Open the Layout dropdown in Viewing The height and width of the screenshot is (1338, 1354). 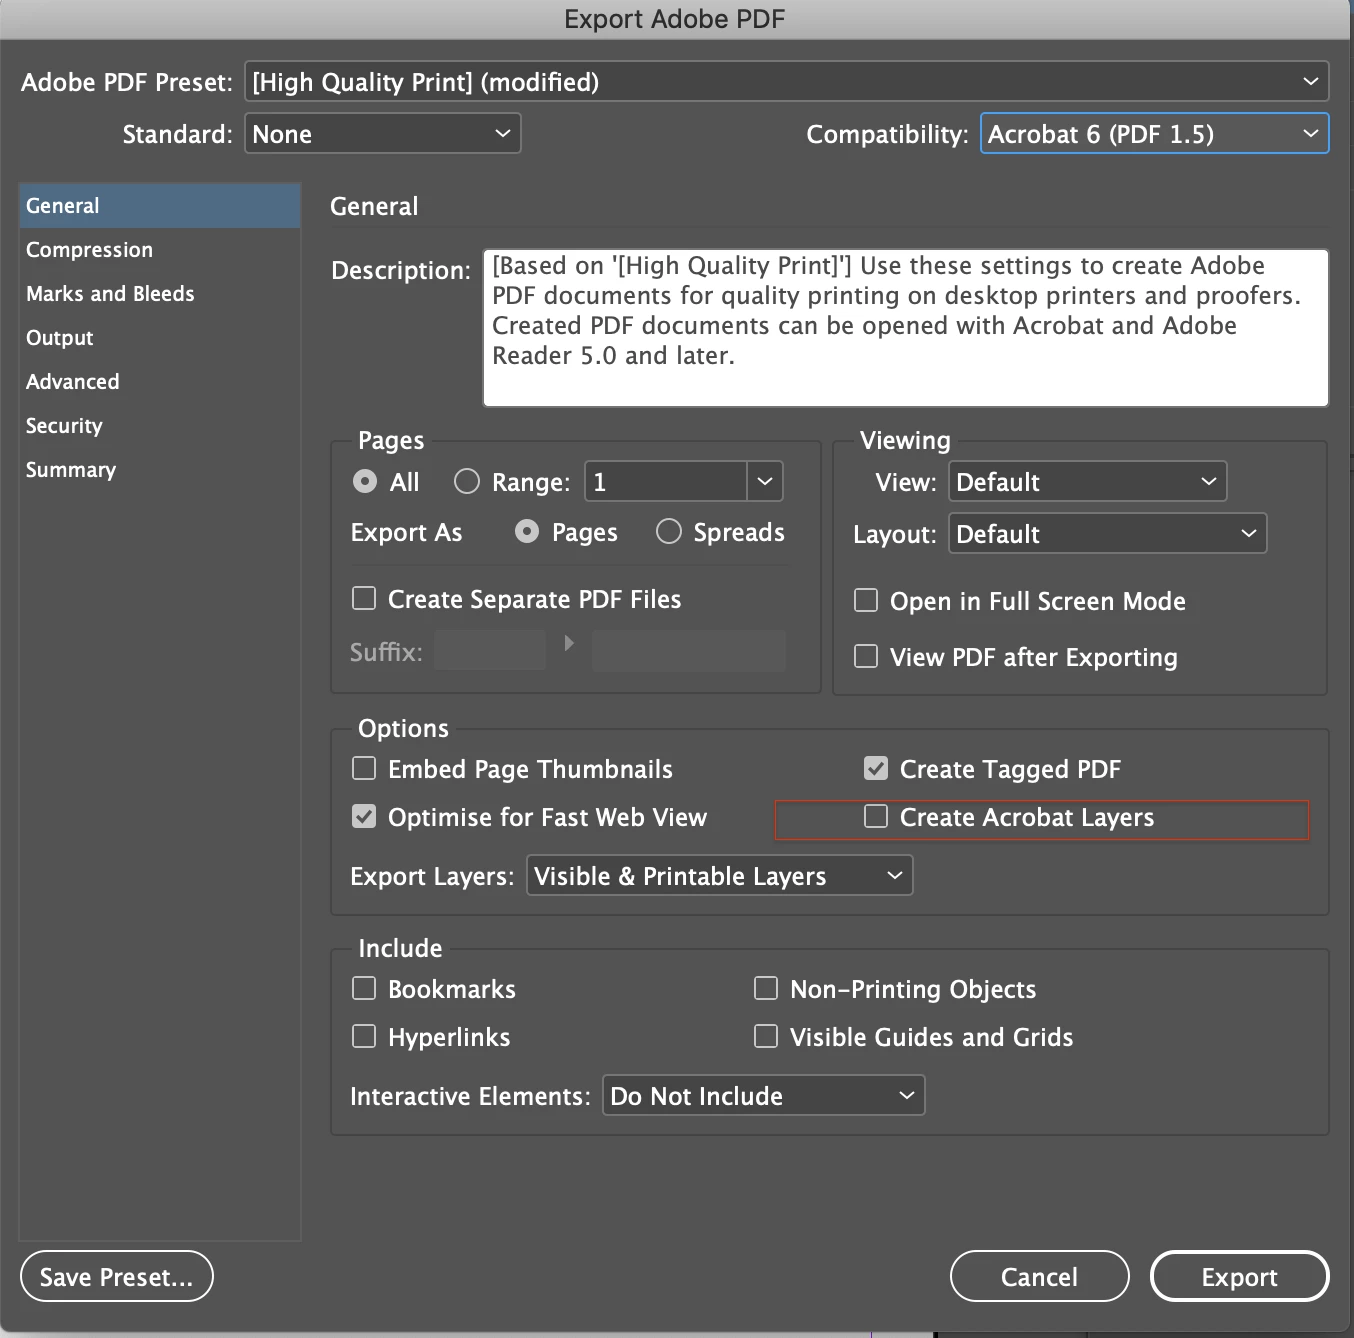click(1107, 533)
